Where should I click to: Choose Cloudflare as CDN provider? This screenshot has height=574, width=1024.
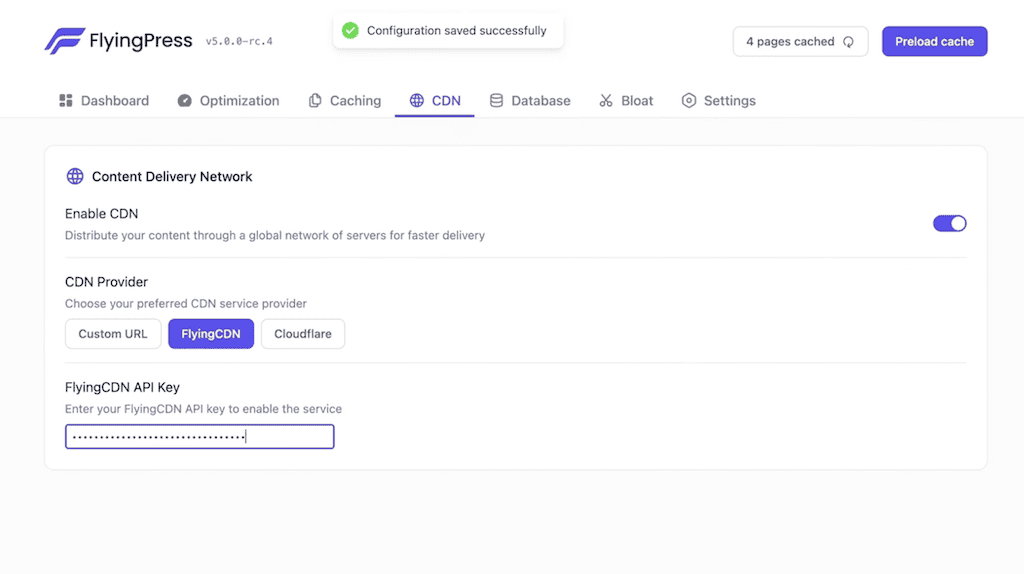303,334
